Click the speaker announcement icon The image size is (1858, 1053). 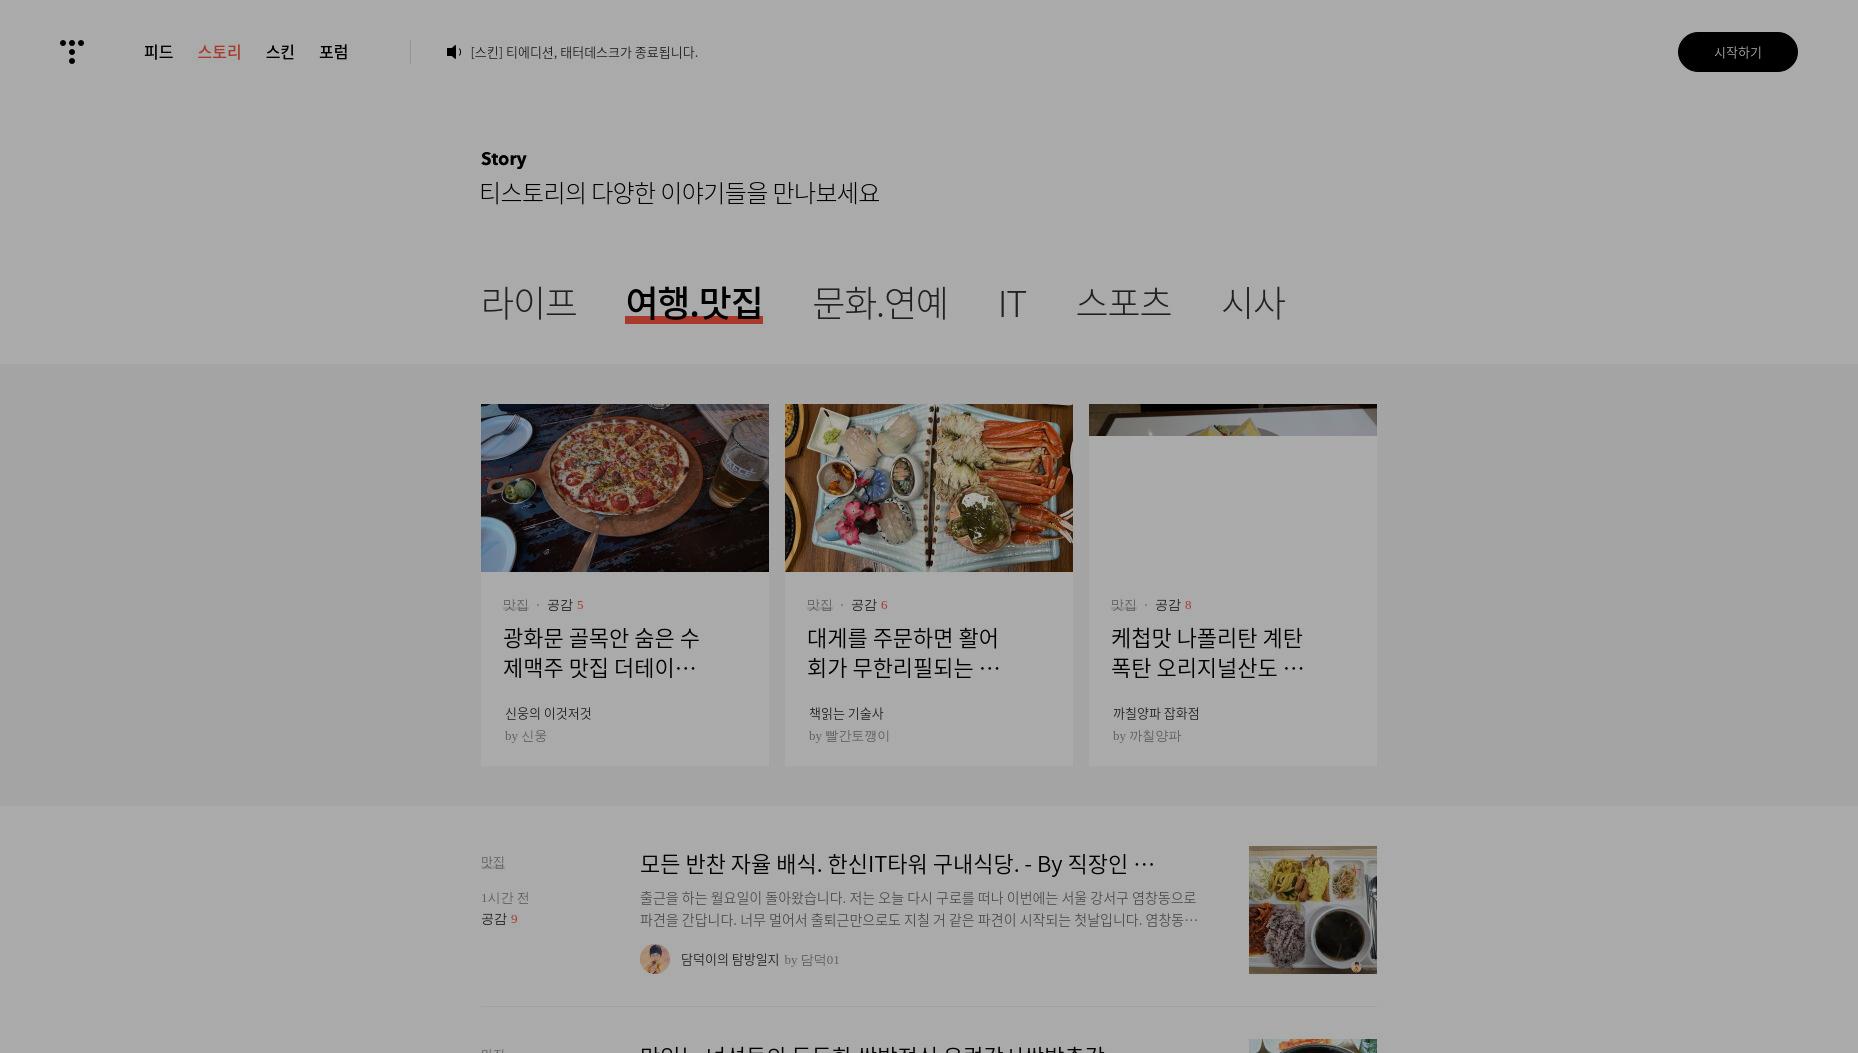(x=454, y=52)
